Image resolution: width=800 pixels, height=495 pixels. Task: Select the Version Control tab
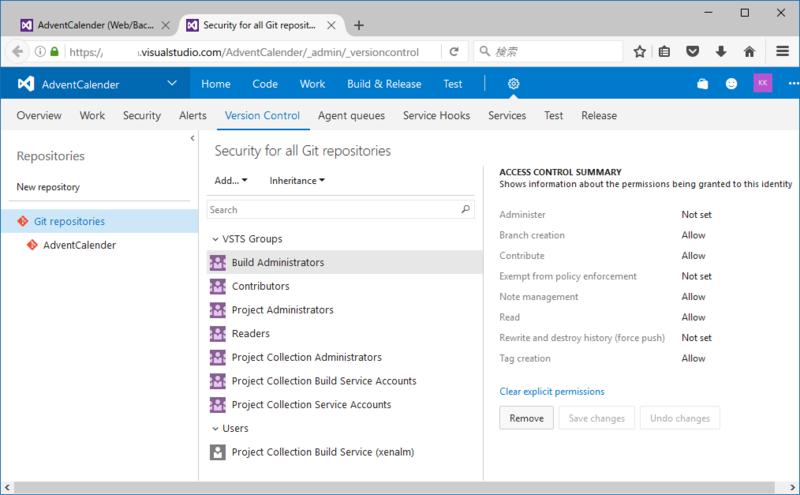click(x=262, y=115)
